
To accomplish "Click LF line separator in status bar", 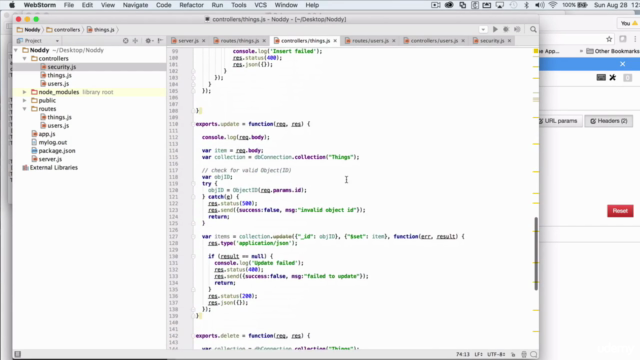I will pyautogui.click(x=478, y=354).
